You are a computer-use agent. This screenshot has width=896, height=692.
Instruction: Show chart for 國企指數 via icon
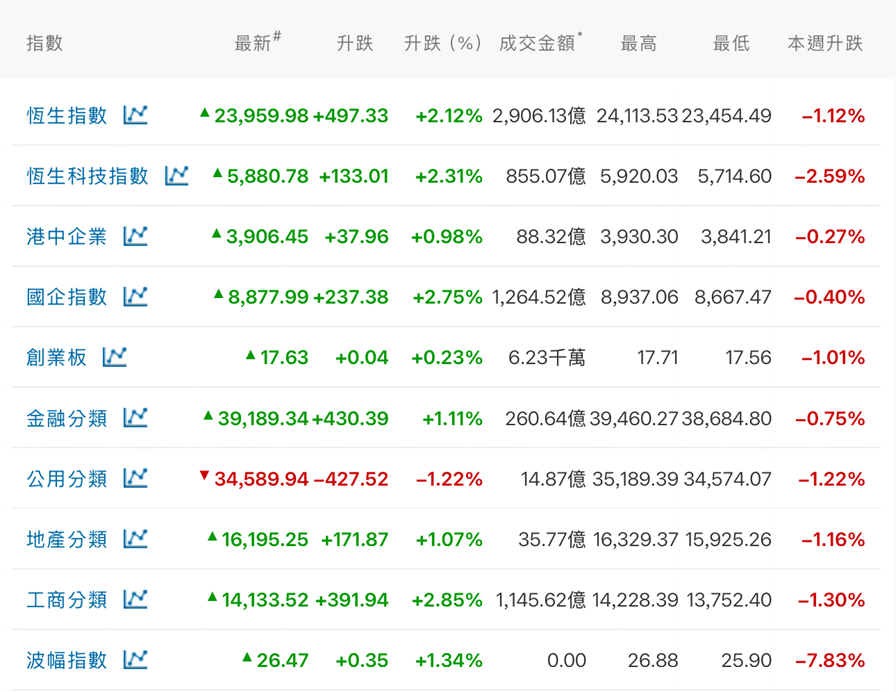tap(135, 296)
